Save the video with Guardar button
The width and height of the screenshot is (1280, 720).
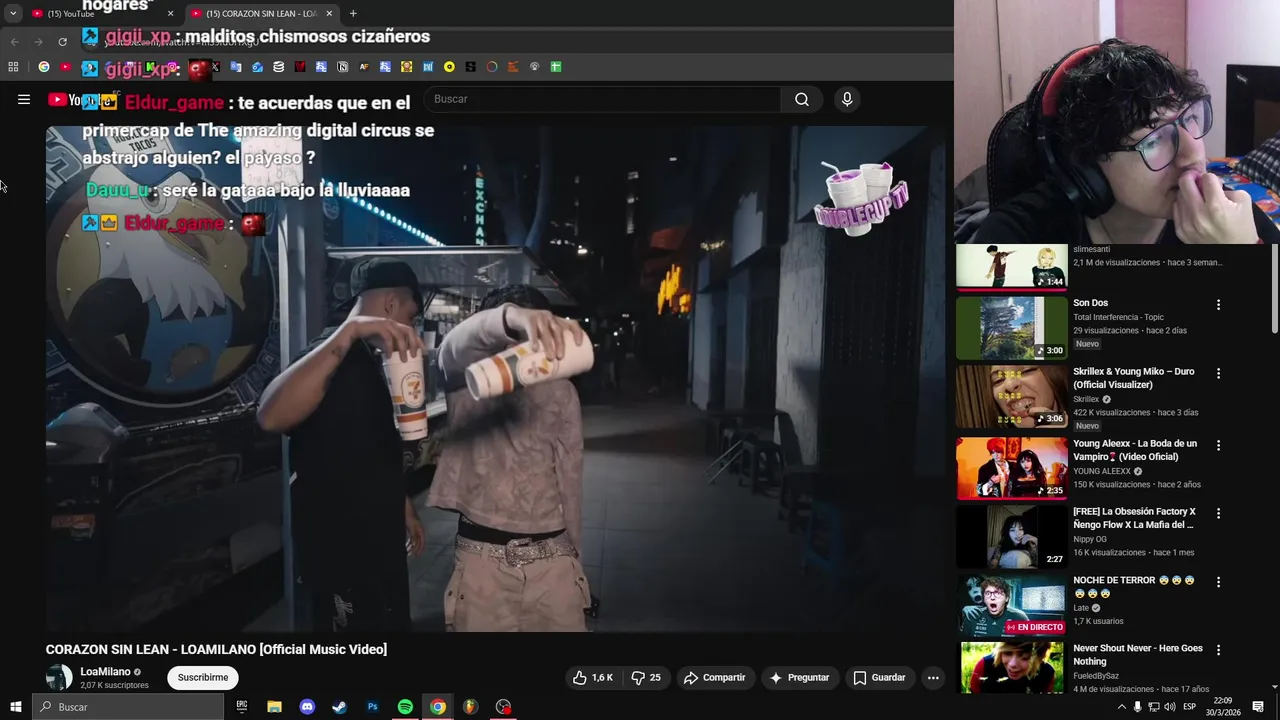879,678
